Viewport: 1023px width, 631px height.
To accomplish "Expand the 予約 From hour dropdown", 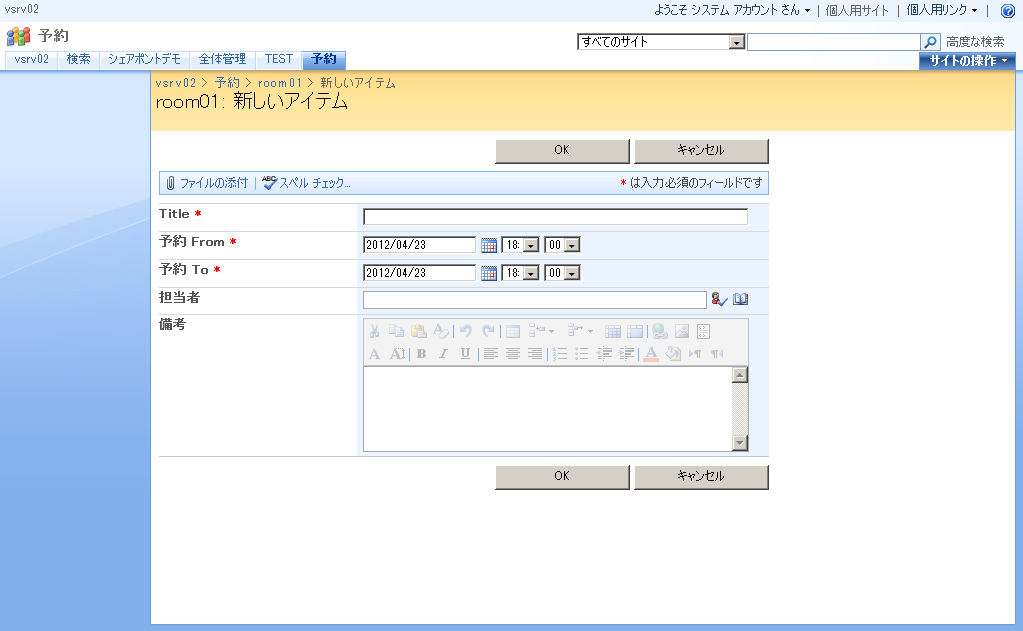I will pos(531,245).
